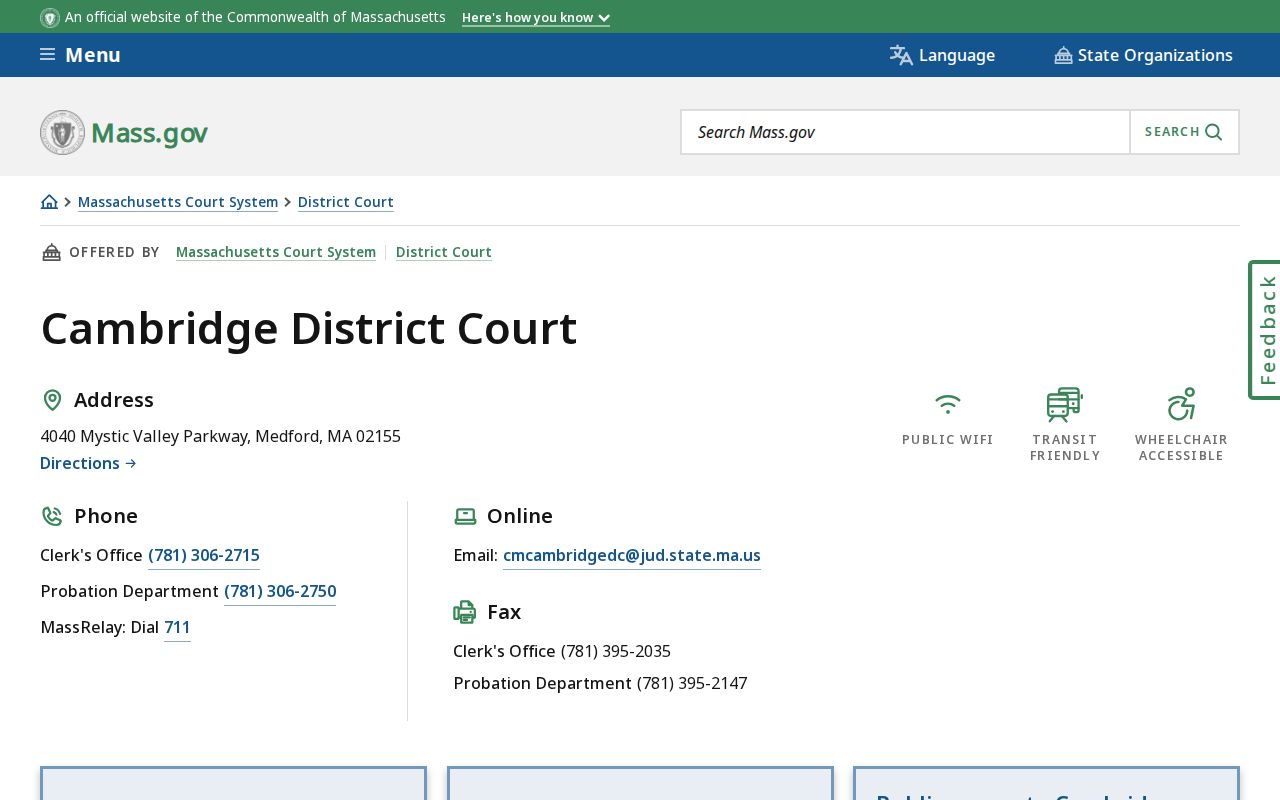Image resolution: width=1280 pixels, height=800 pixels.
Task: Open the Feedback side tab
Action: (1266, 330)
